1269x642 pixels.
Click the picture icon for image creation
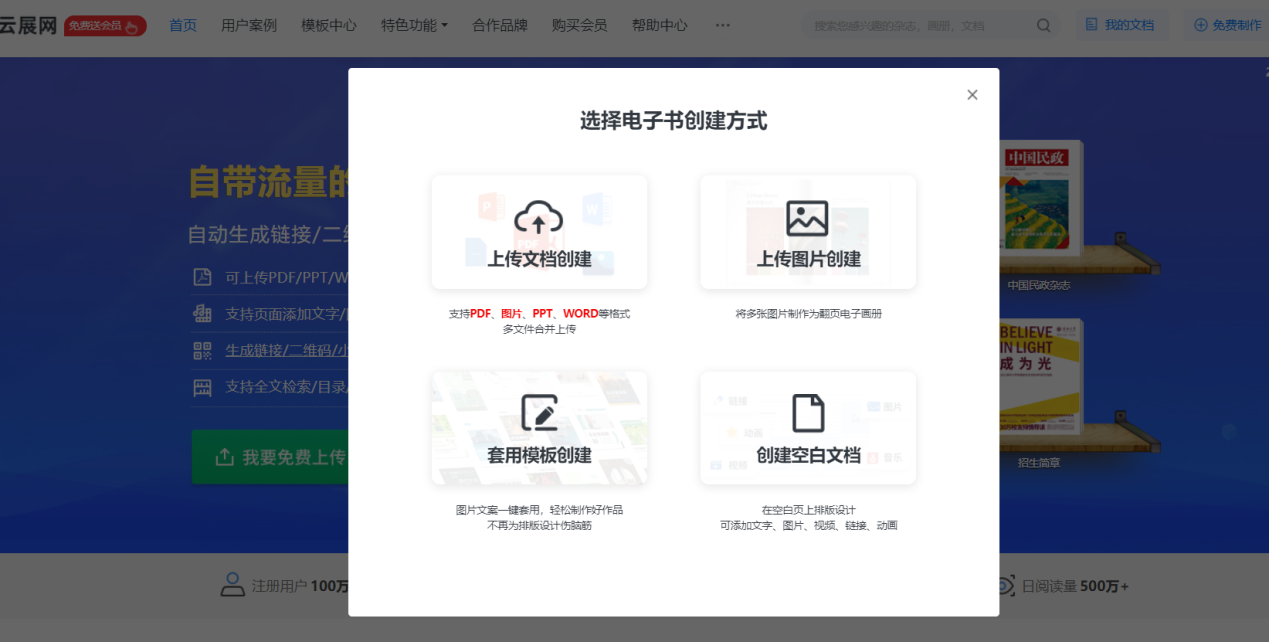pos(807,218)
